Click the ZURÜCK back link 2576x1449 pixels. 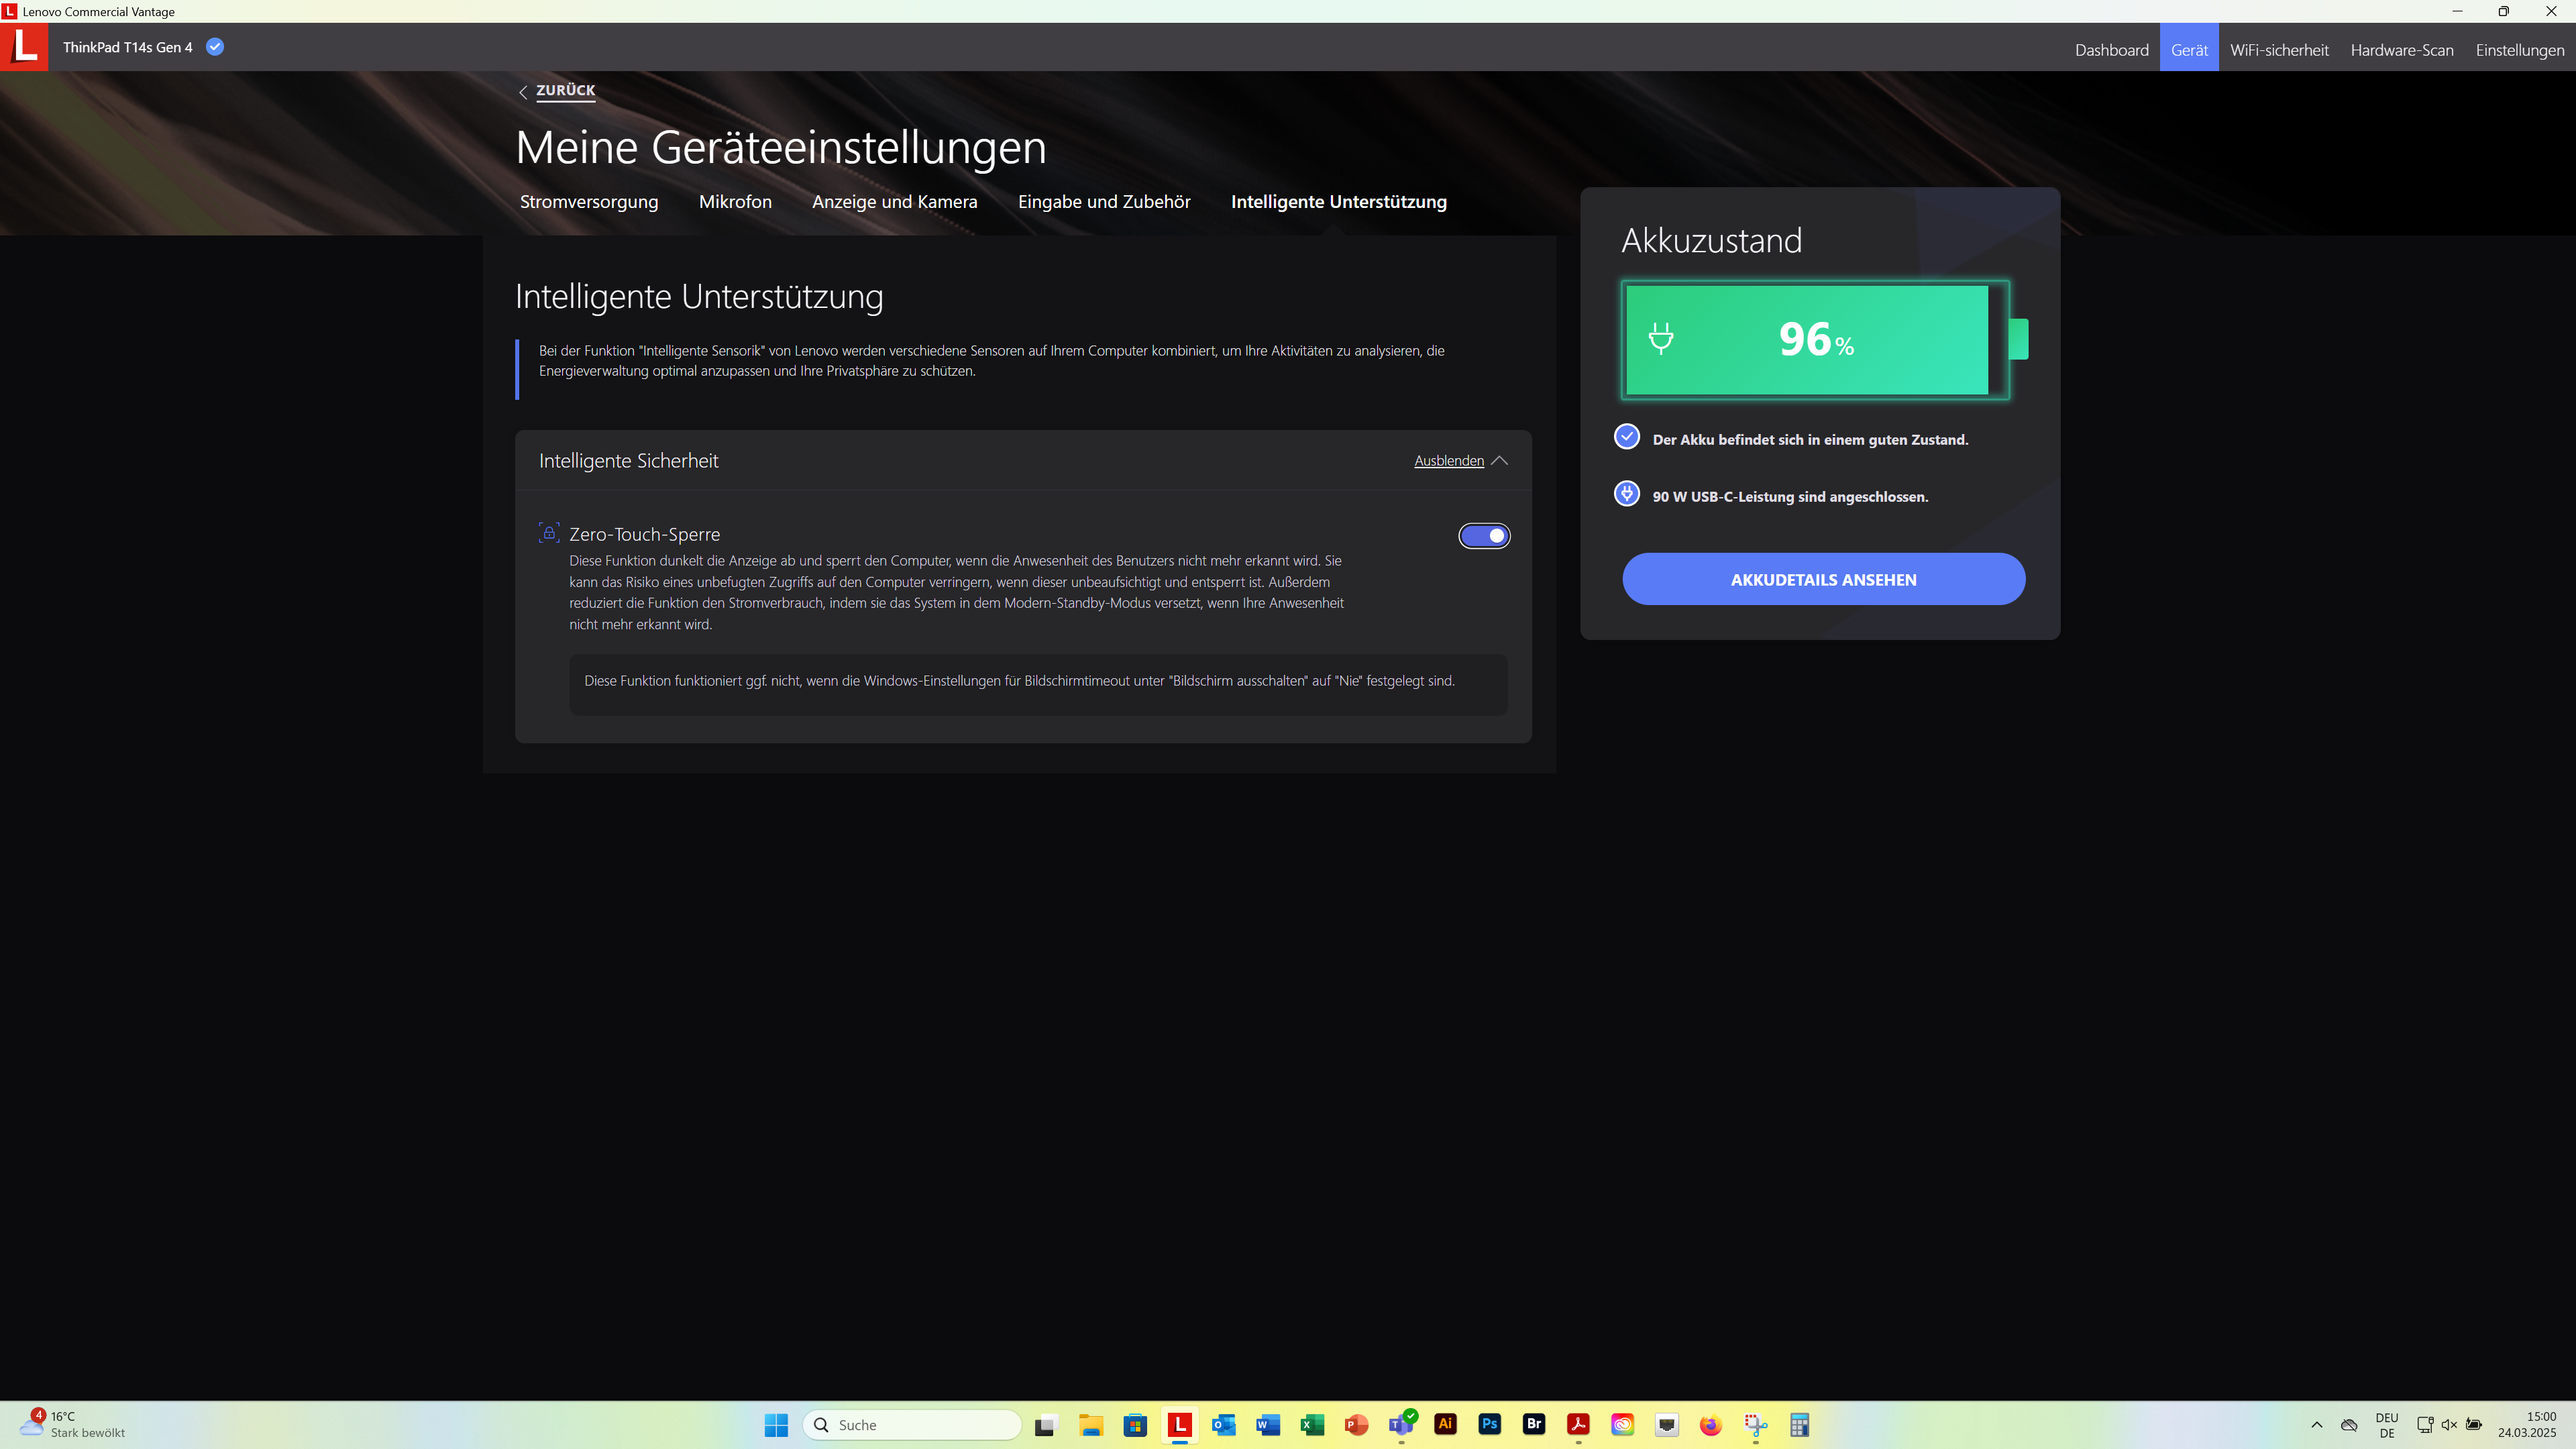[565, 90]
